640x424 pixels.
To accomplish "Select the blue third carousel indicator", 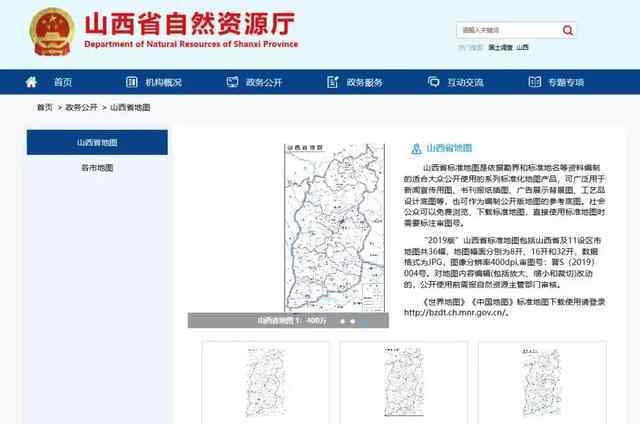I will tap(364, 322).
